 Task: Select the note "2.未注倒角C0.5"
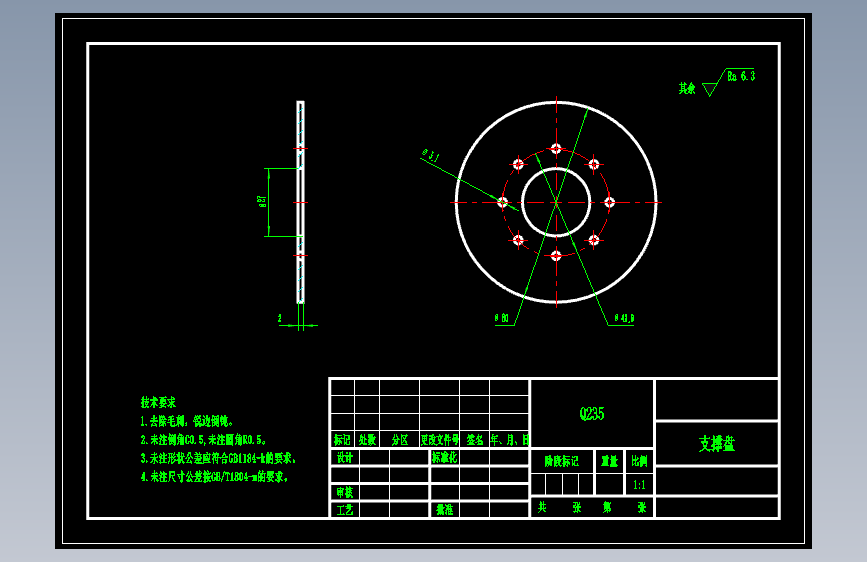click(173, 440)
